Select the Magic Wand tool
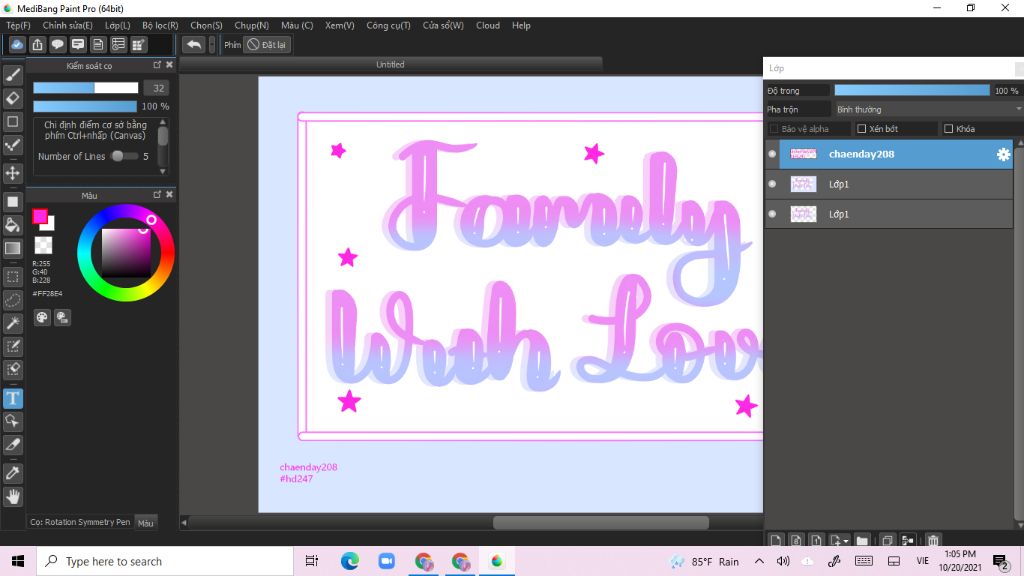The image size is (1024, 576). click(x=12, y=323)
